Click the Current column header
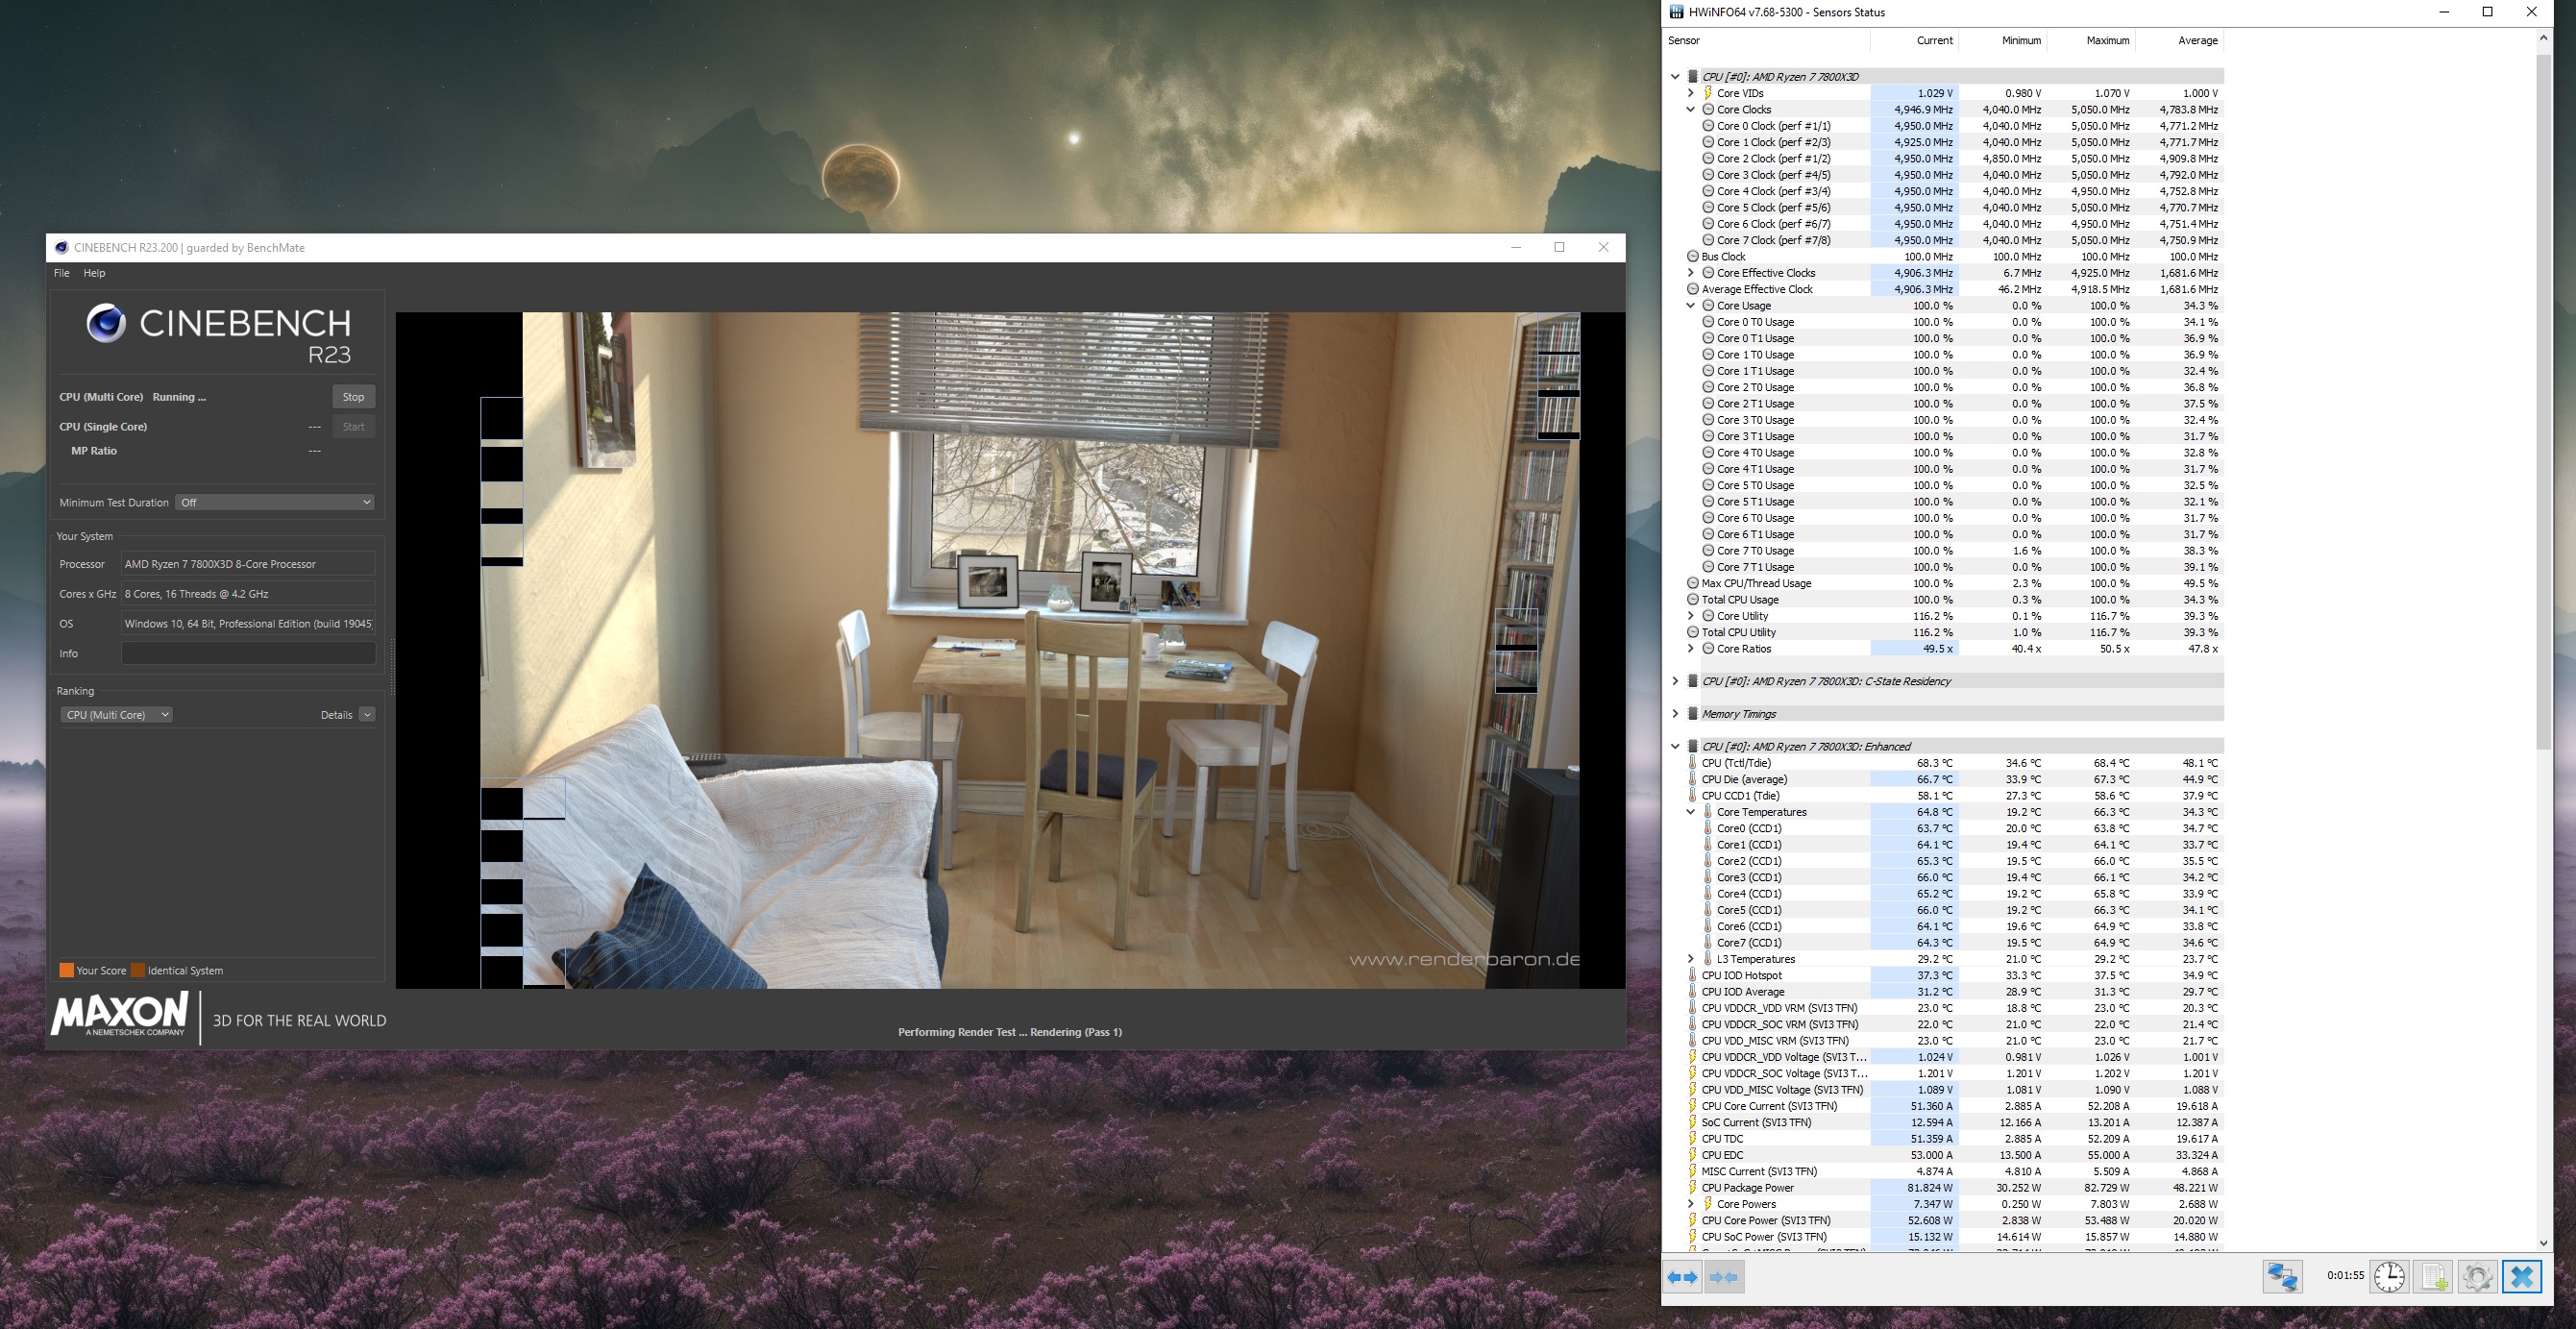This screenshot has height=1329, width=2576. [x=1914, y=40]
